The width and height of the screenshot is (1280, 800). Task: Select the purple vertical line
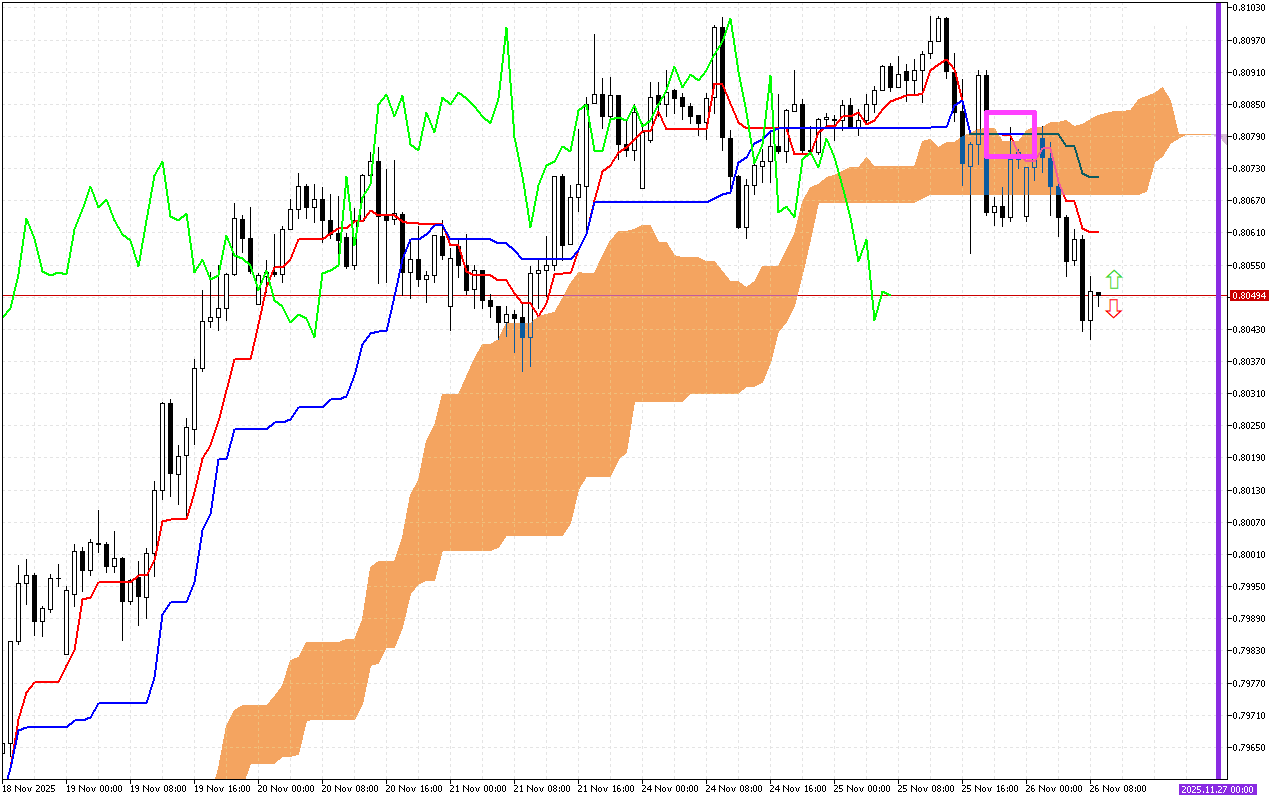pyautogui.click(x=1218, y=400)
